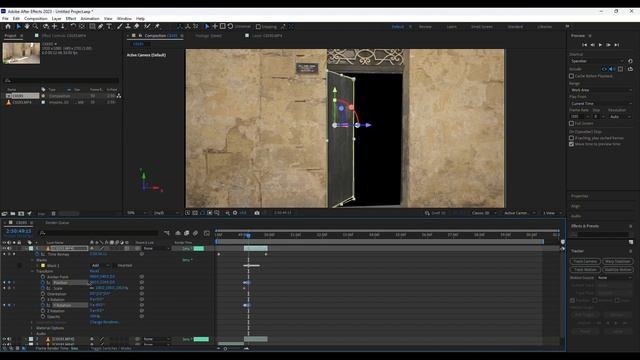
Task: Open the Active Camera view dropdown
Action: (x=521, y=213)
